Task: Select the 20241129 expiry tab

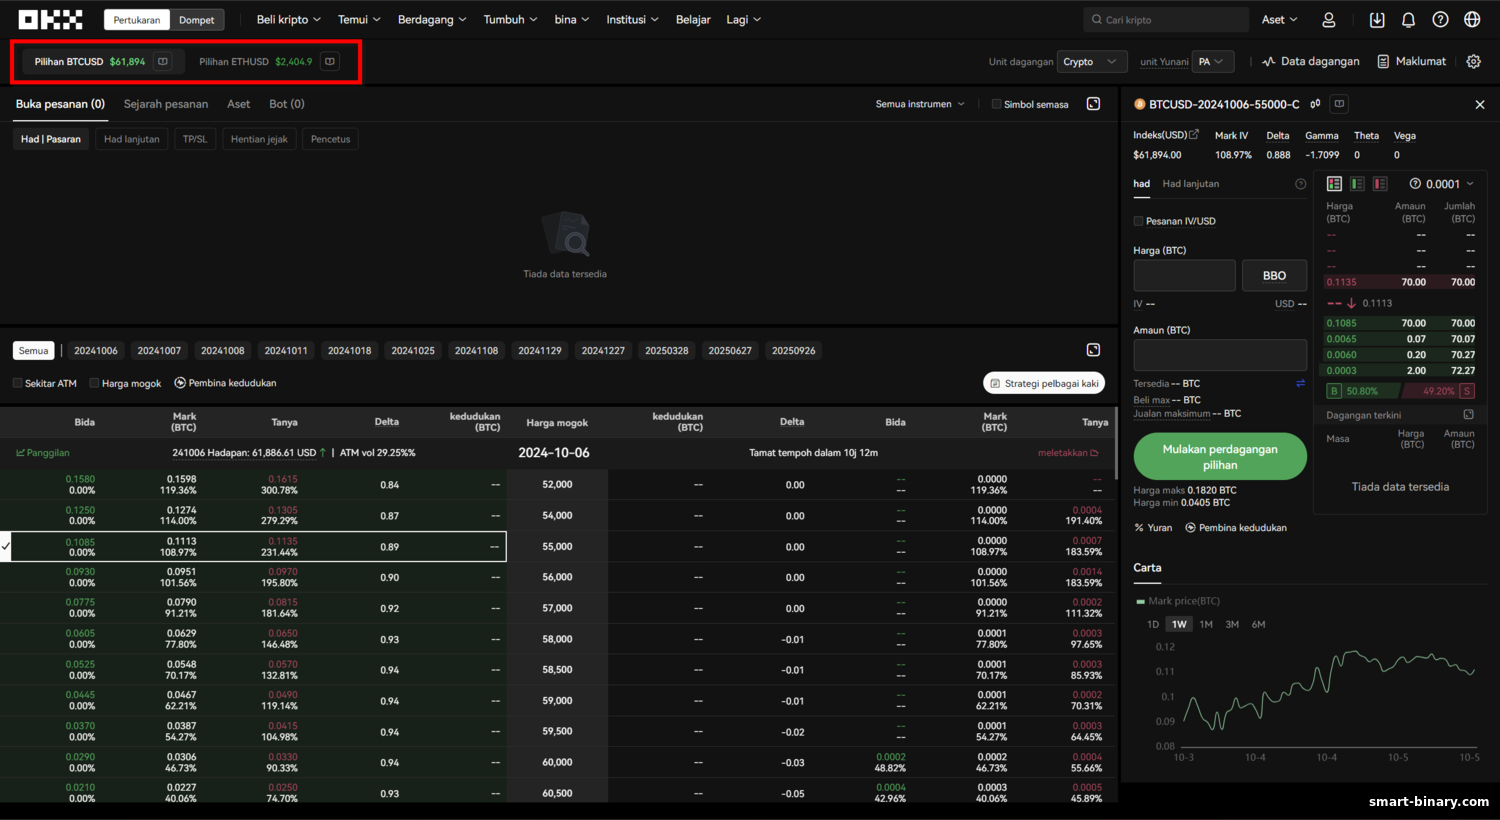Action: [x=540, y=351]
